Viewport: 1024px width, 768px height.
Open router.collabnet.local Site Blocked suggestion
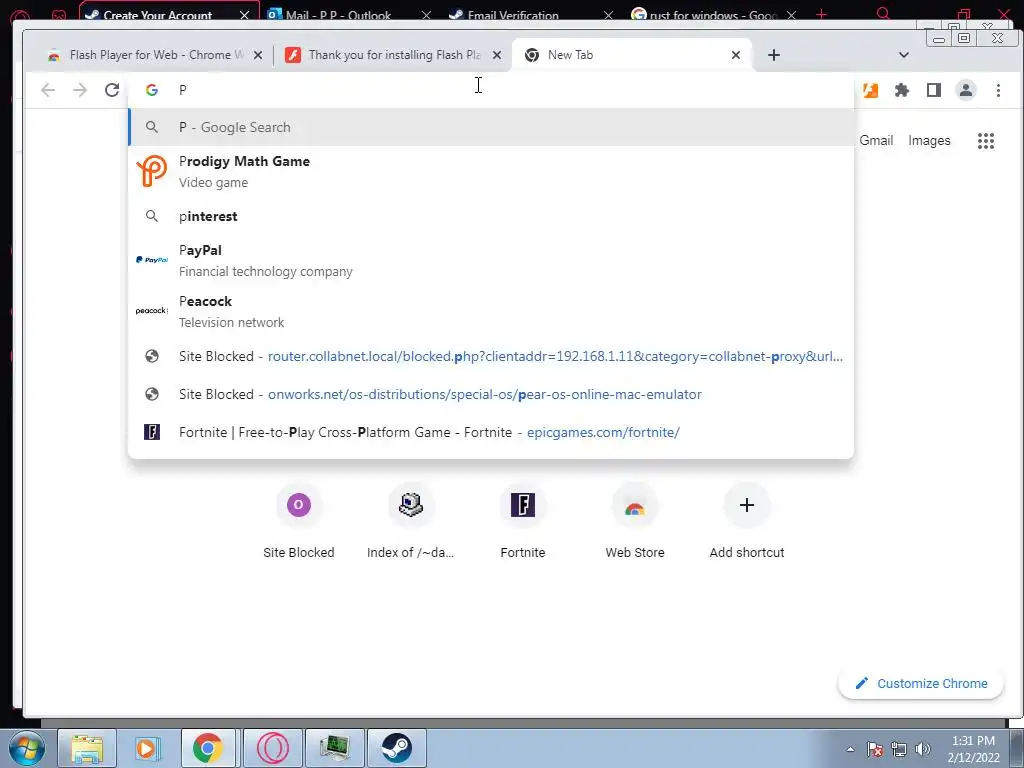point(491,357)
